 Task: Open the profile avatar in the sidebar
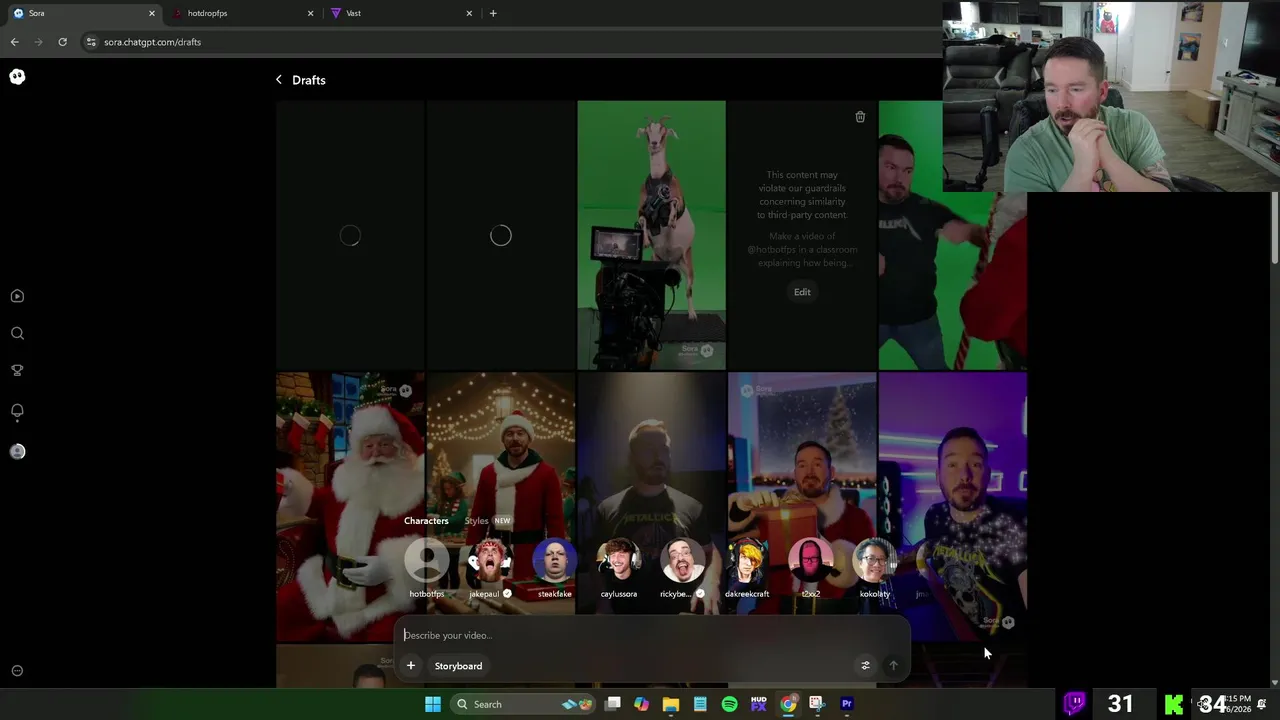(17, 452)
